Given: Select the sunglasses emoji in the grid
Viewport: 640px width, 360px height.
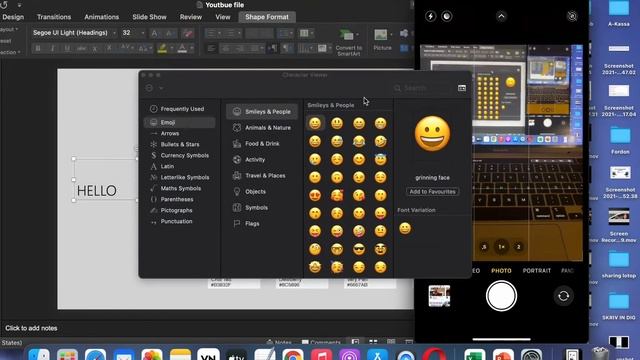Looking at the screenshot, I should (x=359, y=249).
